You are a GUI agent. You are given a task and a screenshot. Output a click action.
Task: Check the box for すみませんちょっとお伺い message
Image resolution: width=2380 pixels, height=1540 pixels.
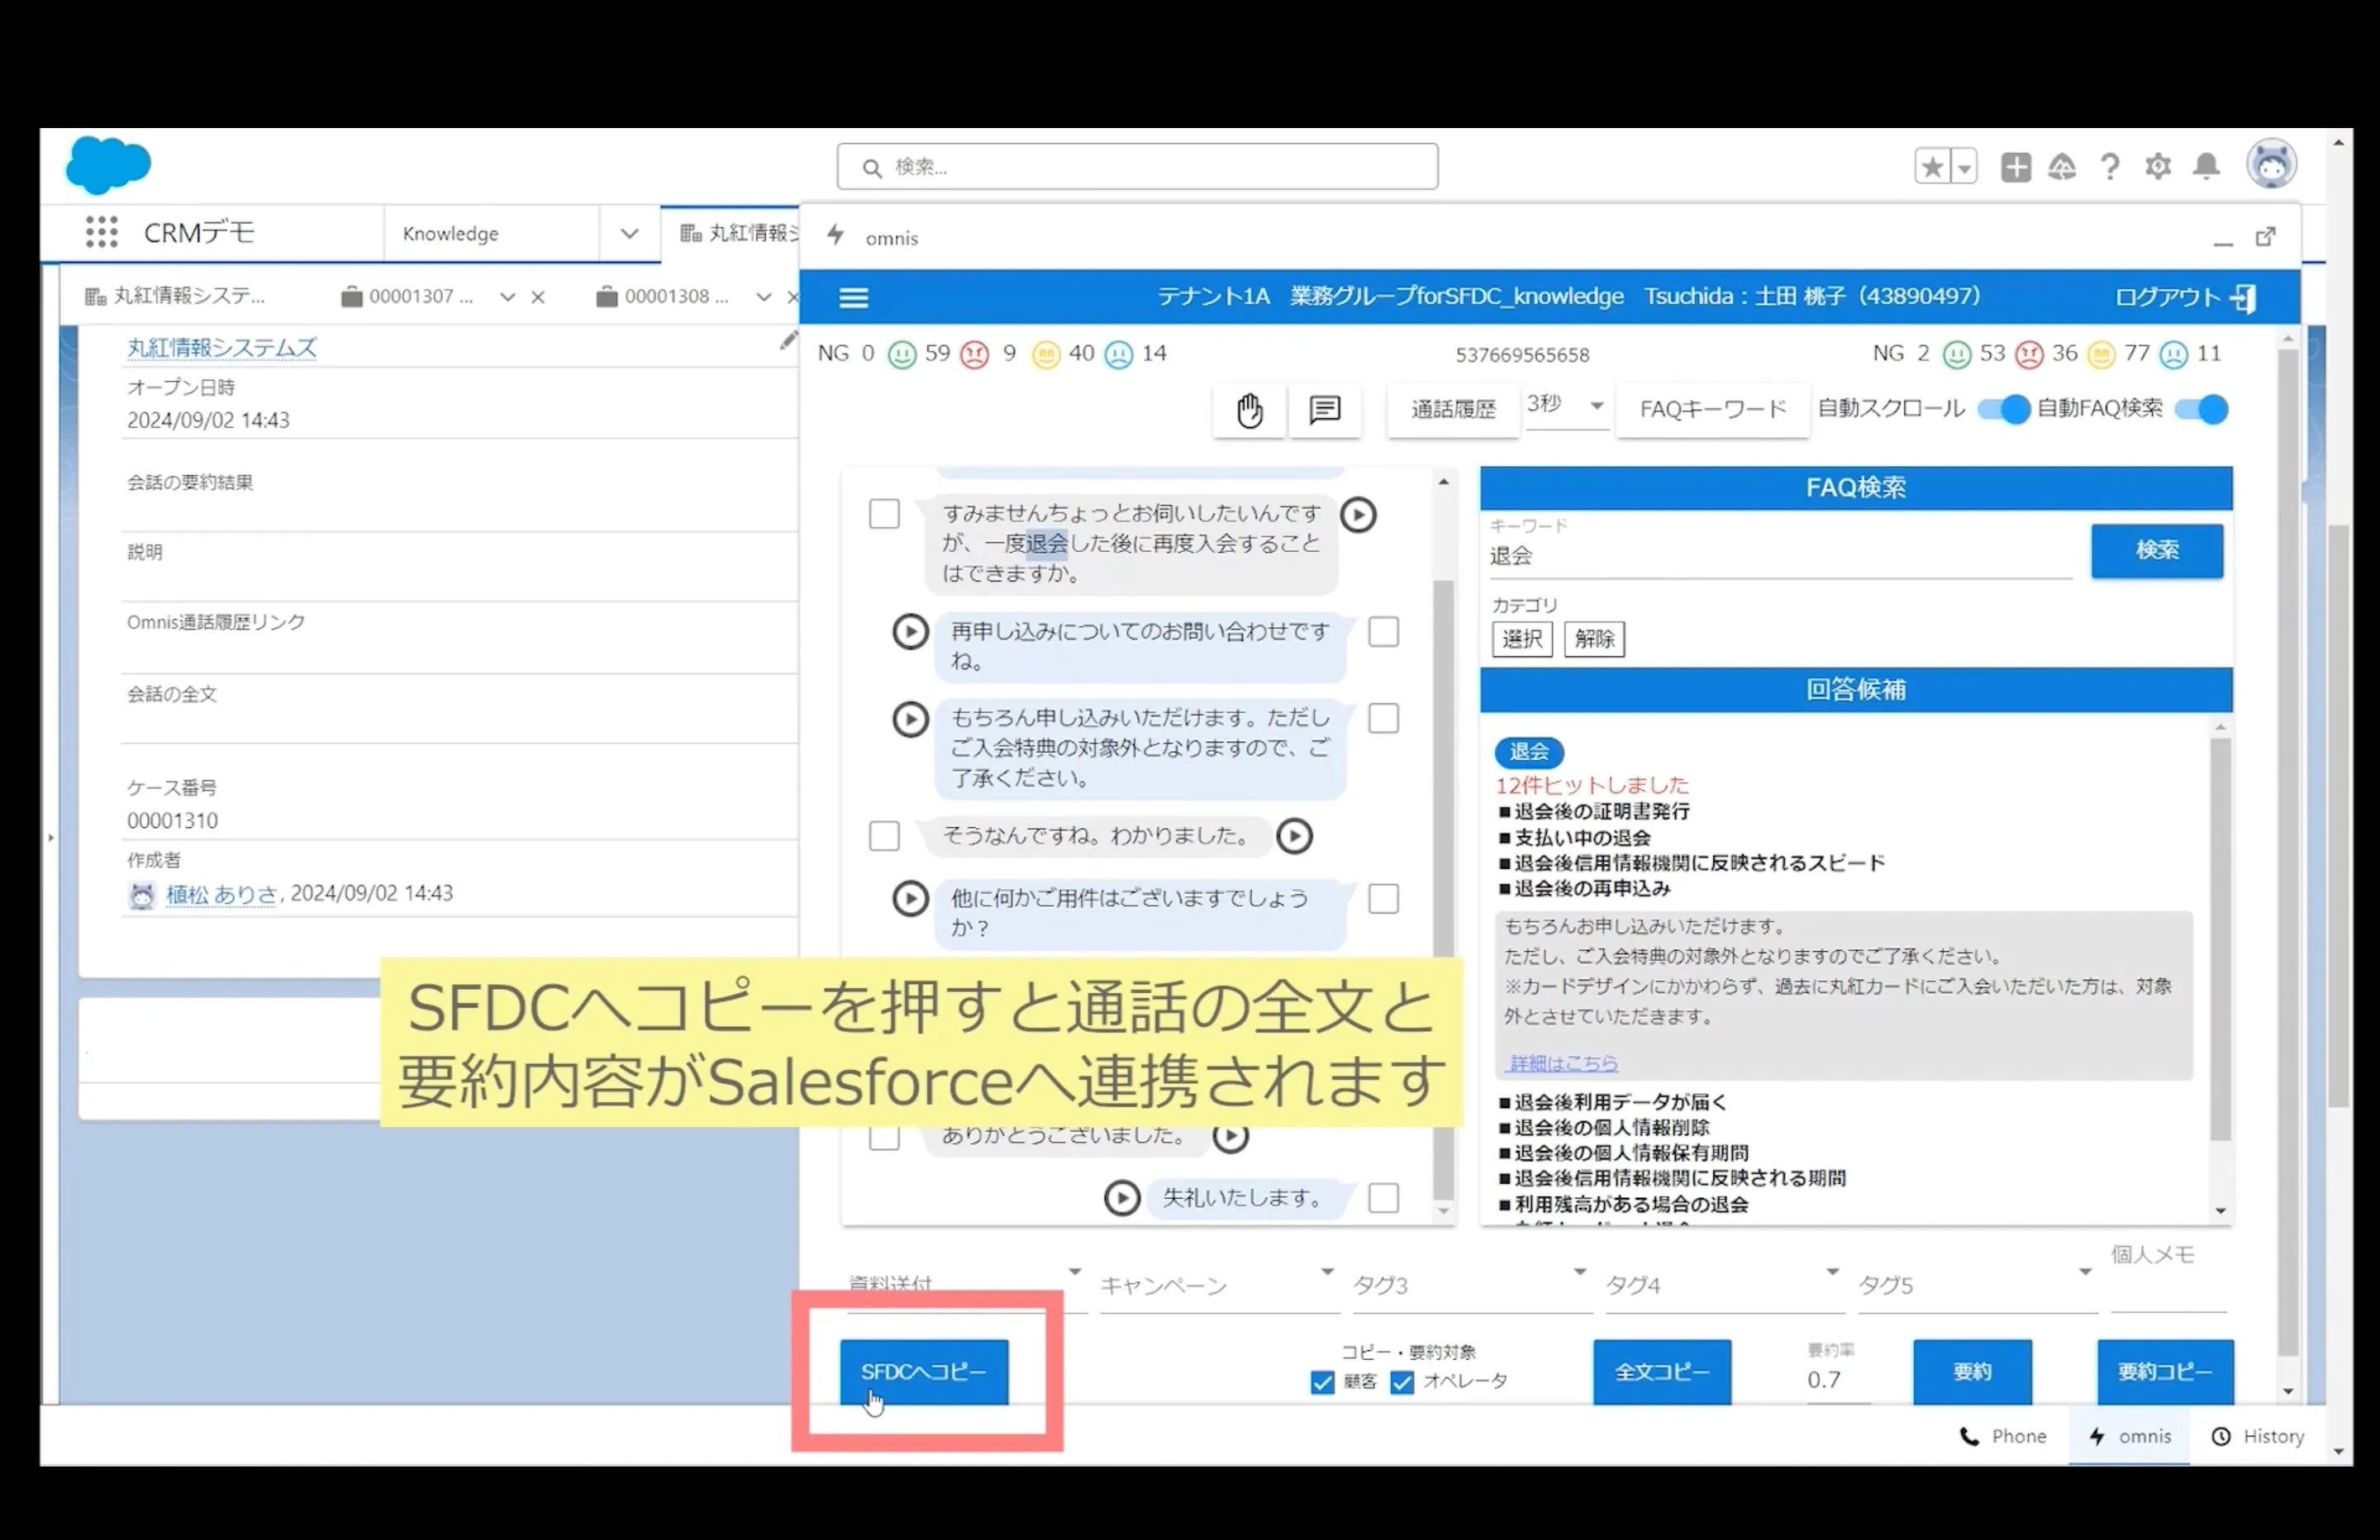884,514
